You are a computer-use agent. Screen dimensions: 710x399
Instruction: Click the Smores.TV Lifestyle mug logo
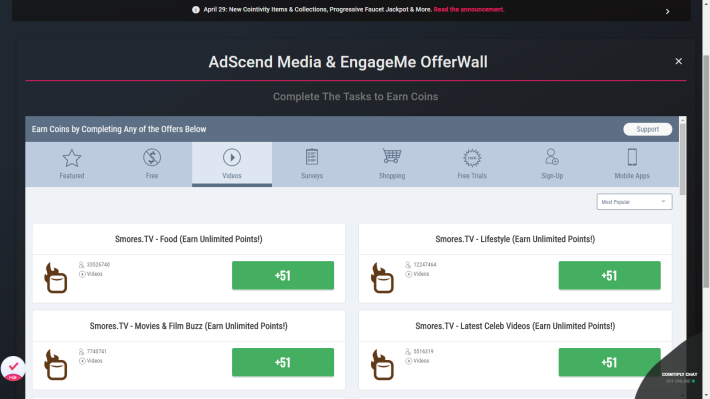pos(382,278)
